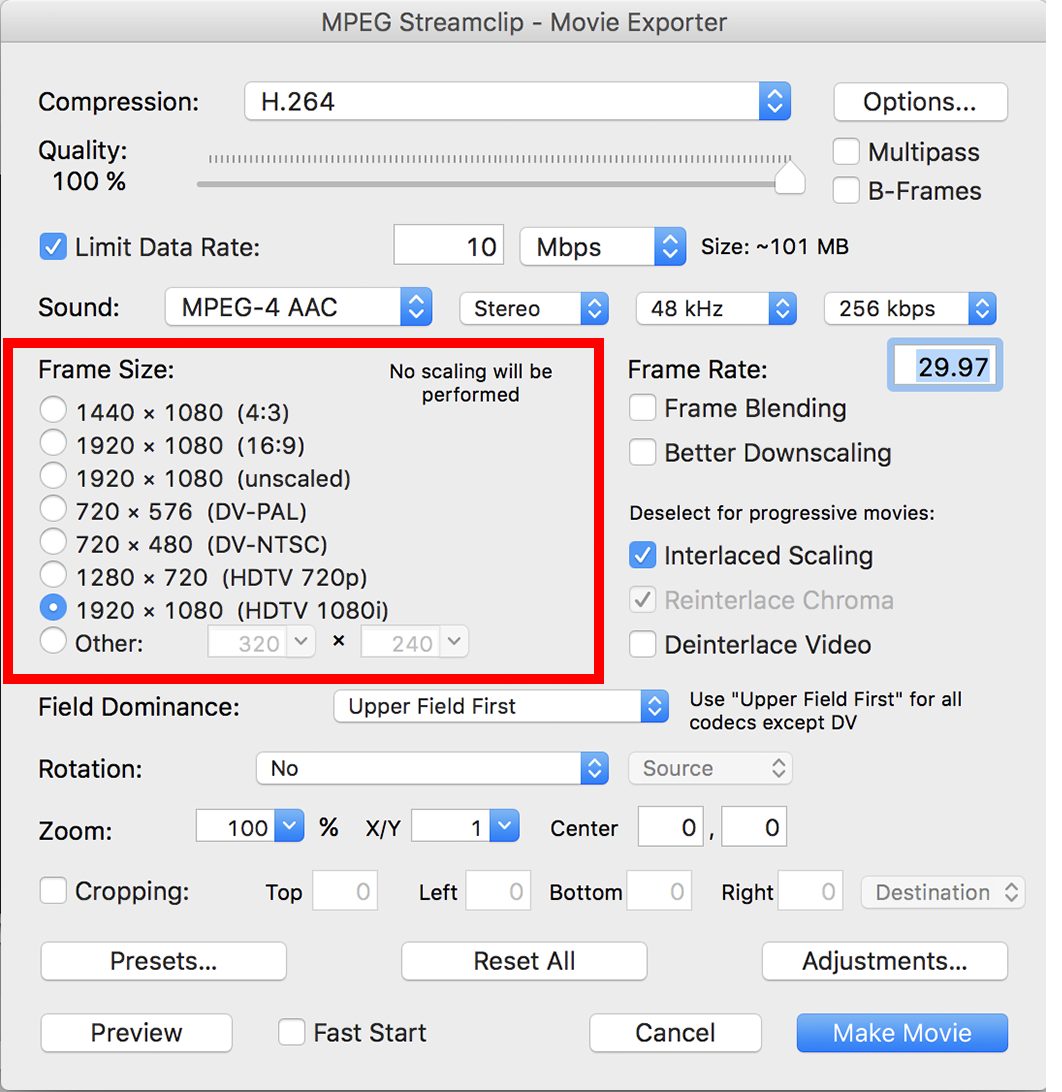Image resolution: width=1062 pixels, height=1092 pixels.
Task: Select the 1920 × 1080 (unscaled) frame size
Action: pyautogui.click(x=53, y=476)
